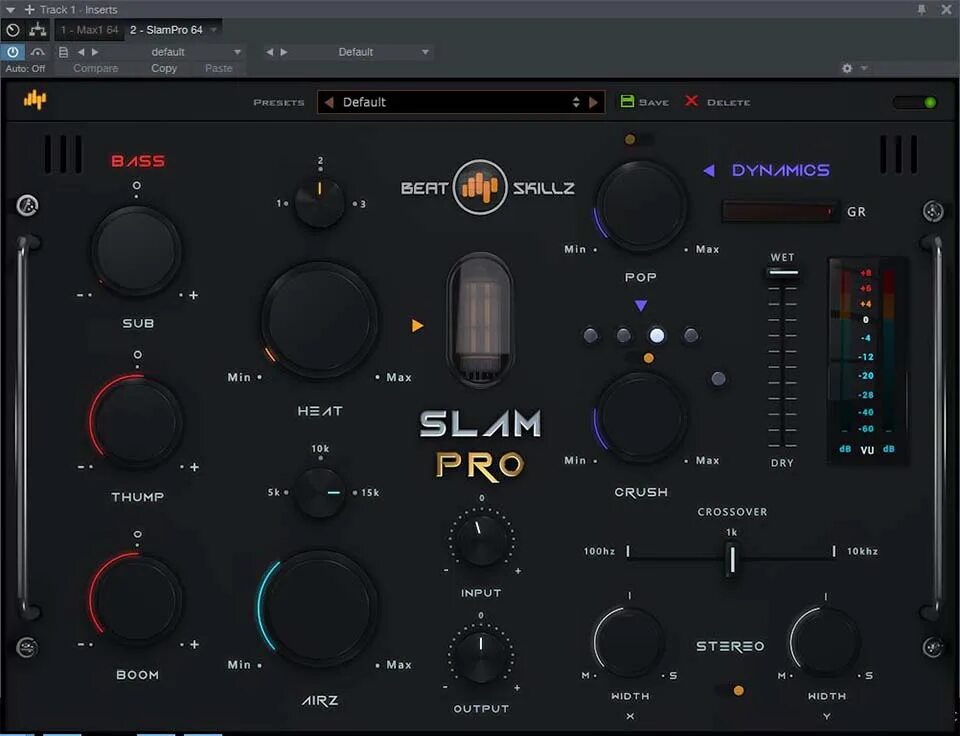Viewport: 960px width, 736px height.
Task: Toggle the small orange switch above the POP knob
Action: (x=637, y=140)
